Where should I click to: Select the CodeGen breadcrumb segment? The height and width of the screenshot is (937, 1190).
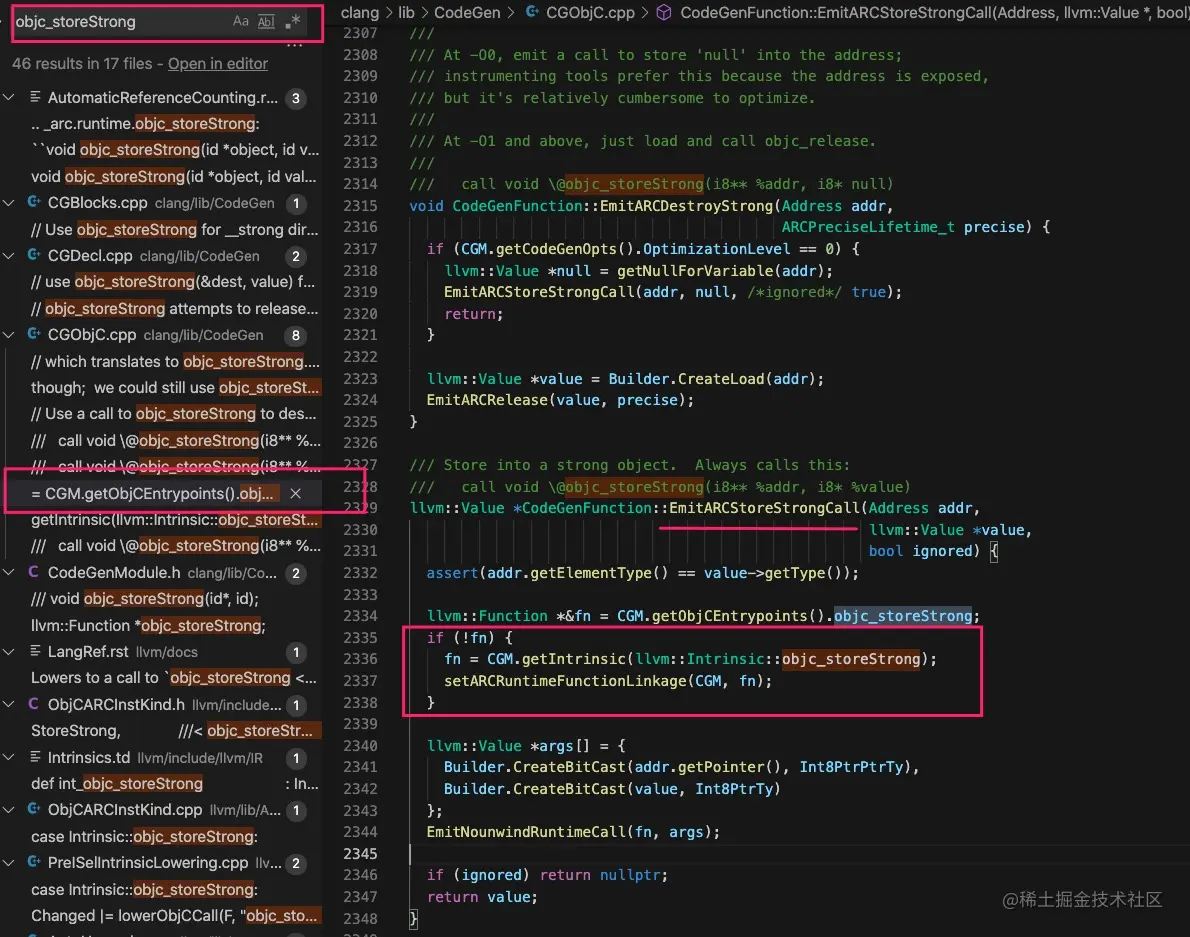click(x=467, y=12)
